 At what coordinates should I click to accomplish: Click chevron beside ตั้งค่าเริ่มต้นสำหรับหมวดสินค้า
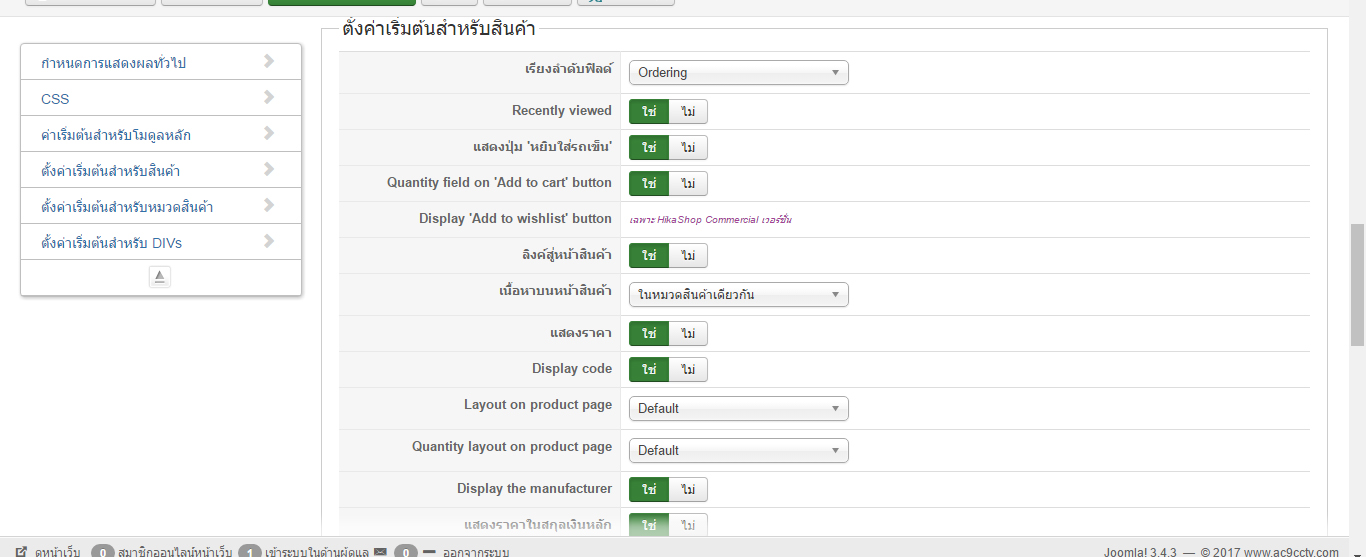point(269,205)
